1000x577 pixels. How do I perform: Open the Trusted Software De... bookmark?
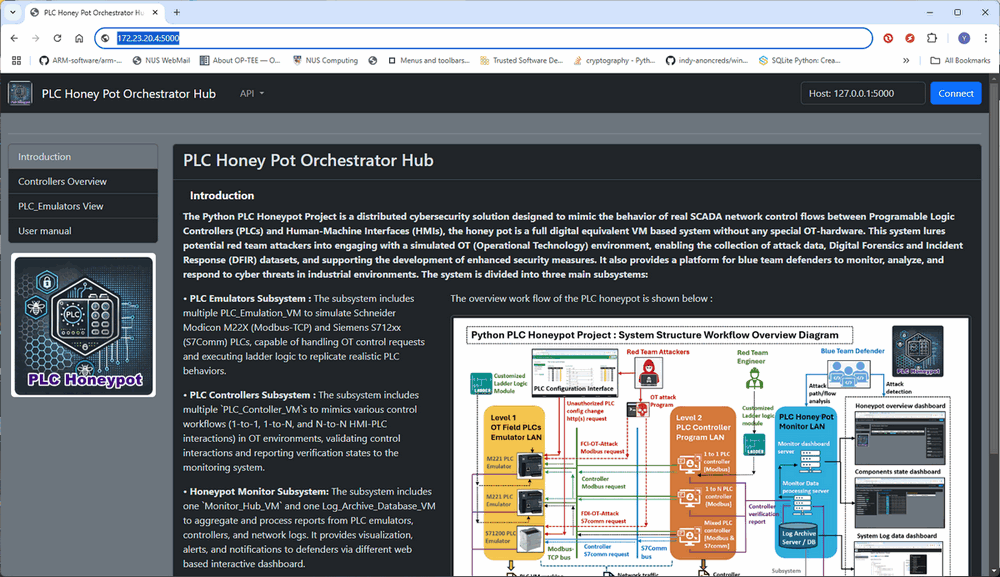(522, 61)
